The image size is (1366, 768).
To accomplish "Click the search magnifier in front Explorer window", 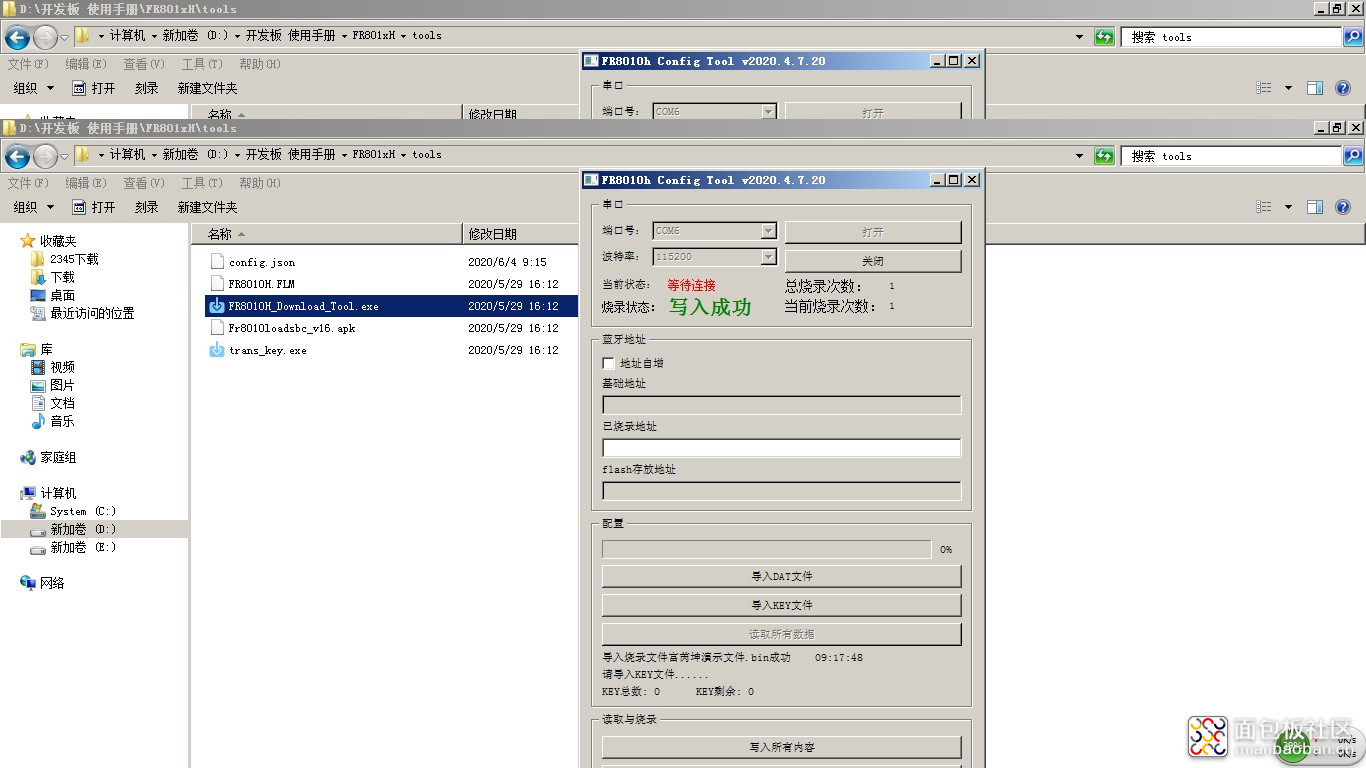I will pos(1352,156).
